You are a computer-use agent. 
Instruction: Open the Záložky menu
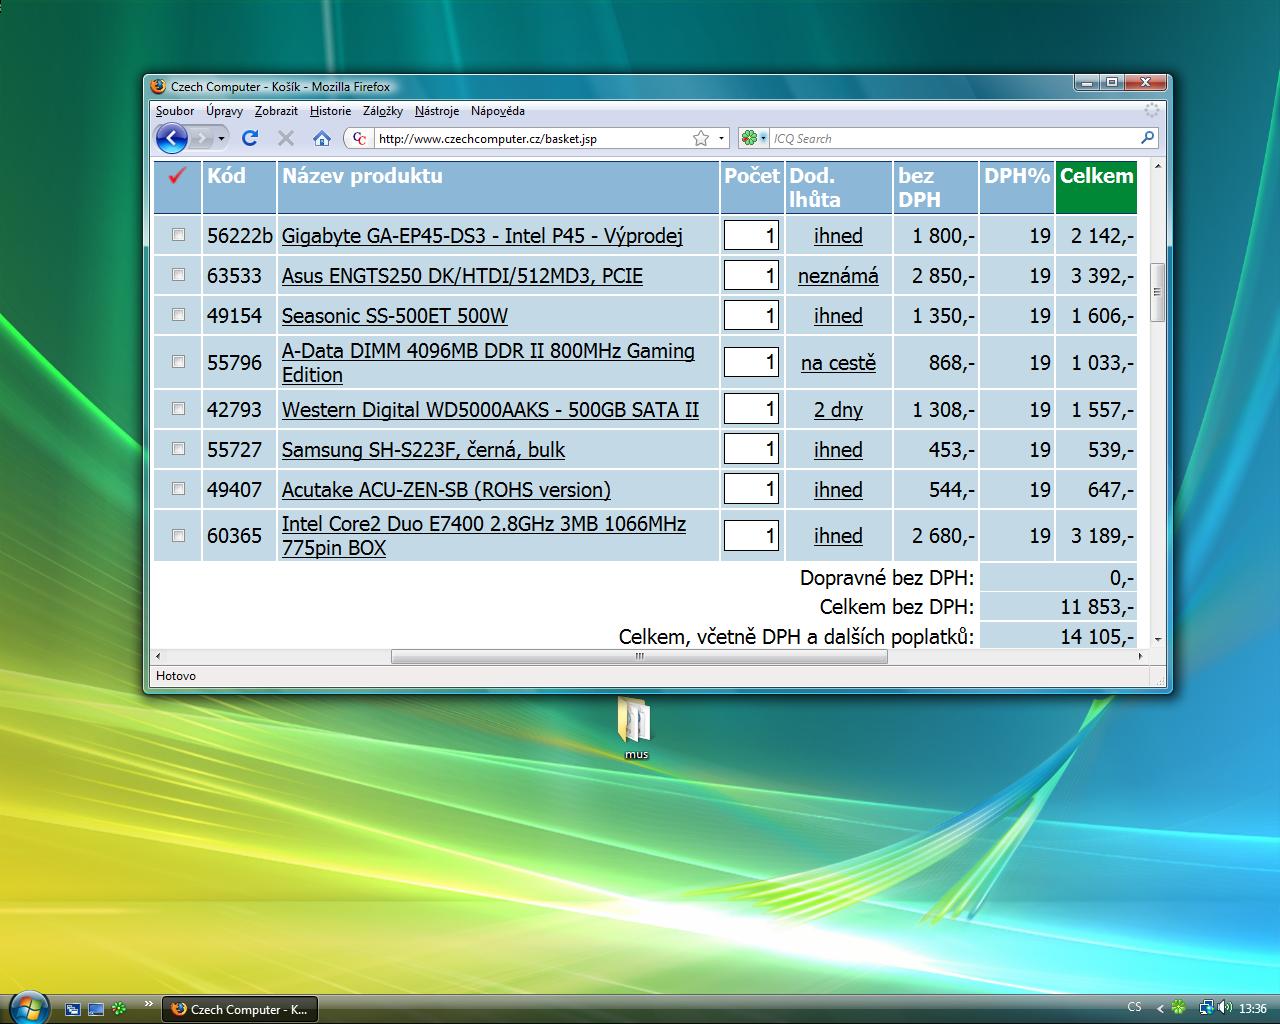[382, 111]
